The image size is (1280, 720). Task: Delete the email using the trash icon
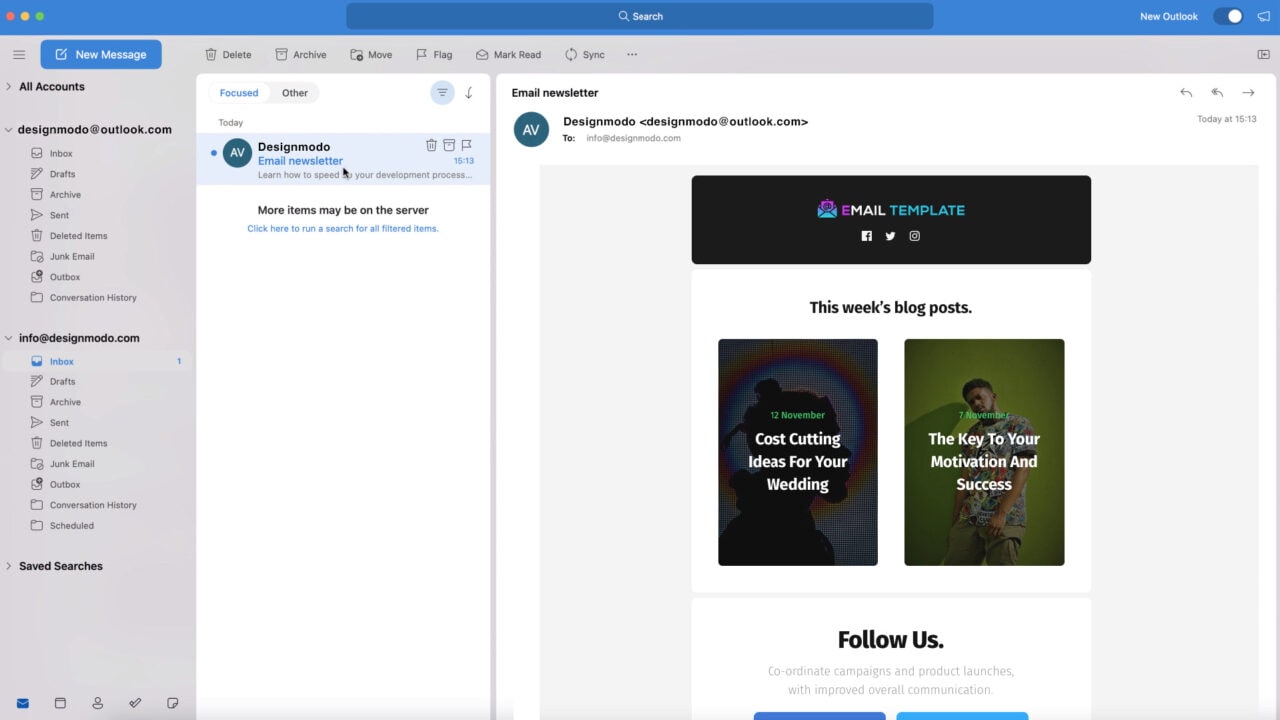[431, 145]
